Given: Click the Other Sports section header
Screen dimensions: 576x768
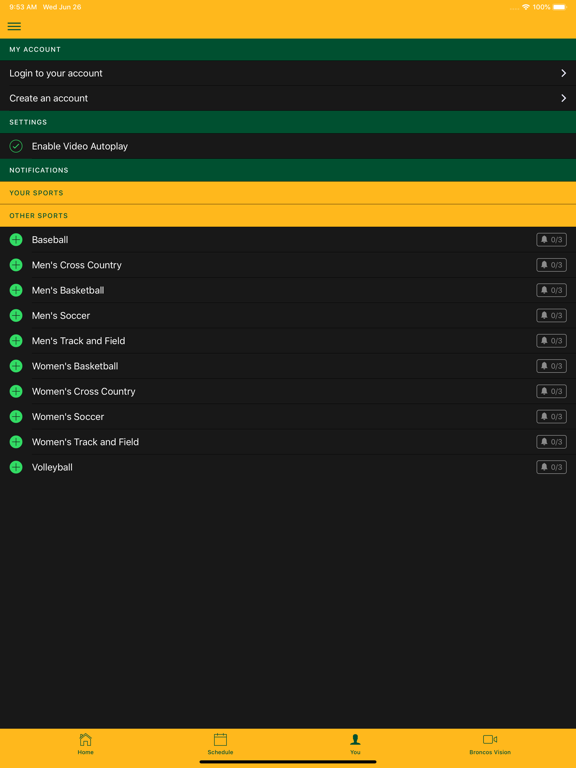Looking at the screenshot, I should (x=288, y=216).
